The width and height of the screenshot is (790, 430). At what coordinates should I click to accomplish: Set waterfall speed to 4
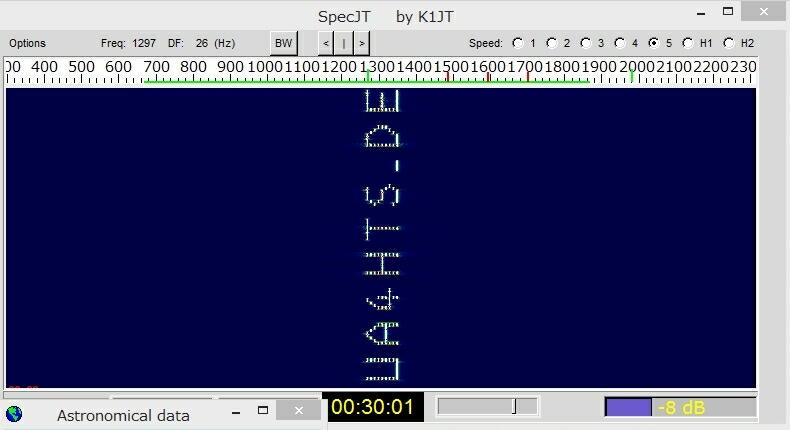(x=620, y=43)
